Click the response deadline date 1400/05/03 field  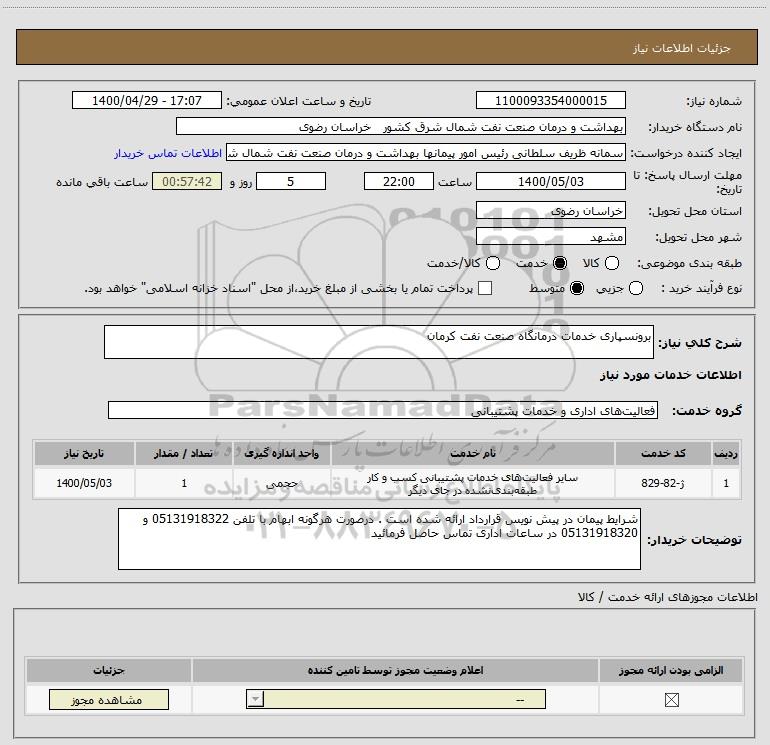click(550, 181)
